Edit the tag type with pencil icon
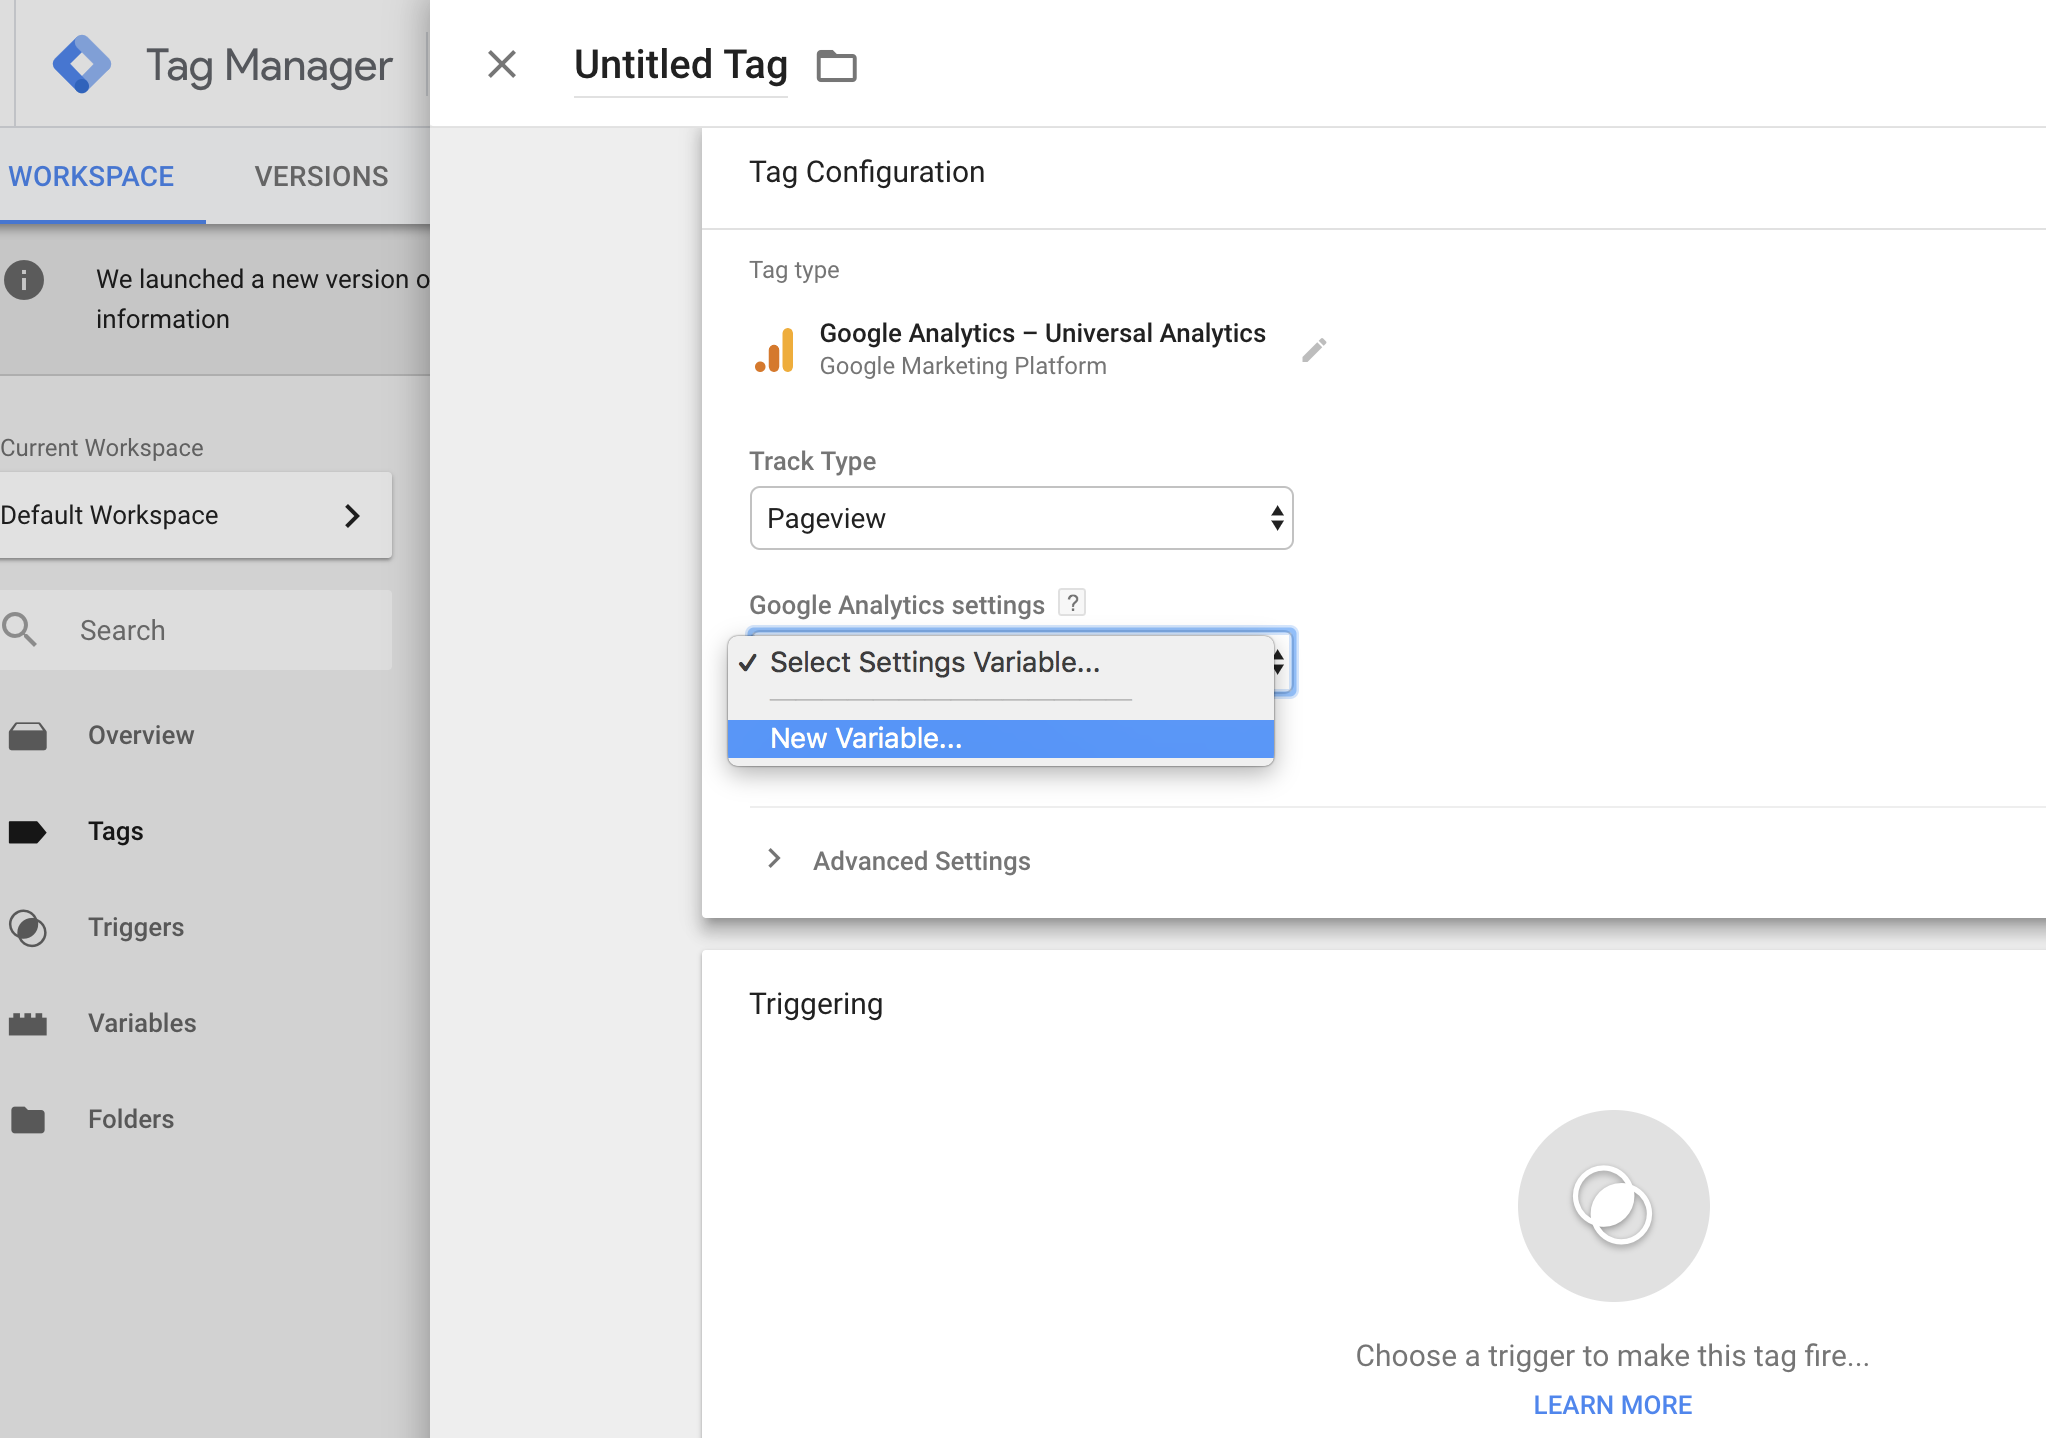This screenshot has height=1438, width=2046. [x=1314, y=349]
